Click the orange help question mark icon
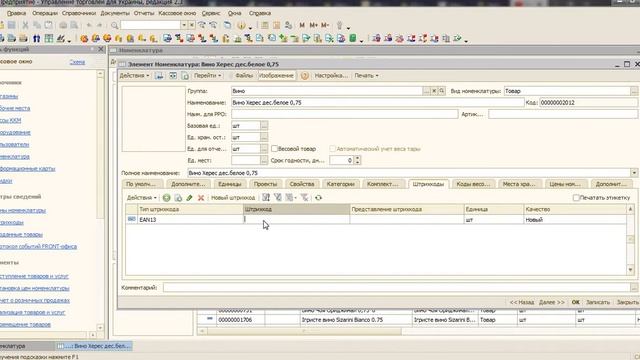This screenshot has height=360, width=640. pos(304,76)
